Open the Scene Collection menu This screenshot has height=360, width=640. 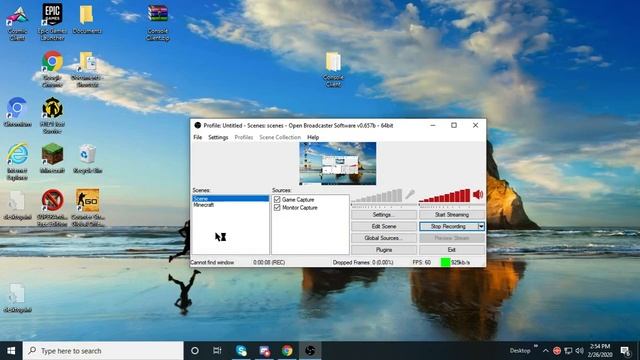coord(280,137)
